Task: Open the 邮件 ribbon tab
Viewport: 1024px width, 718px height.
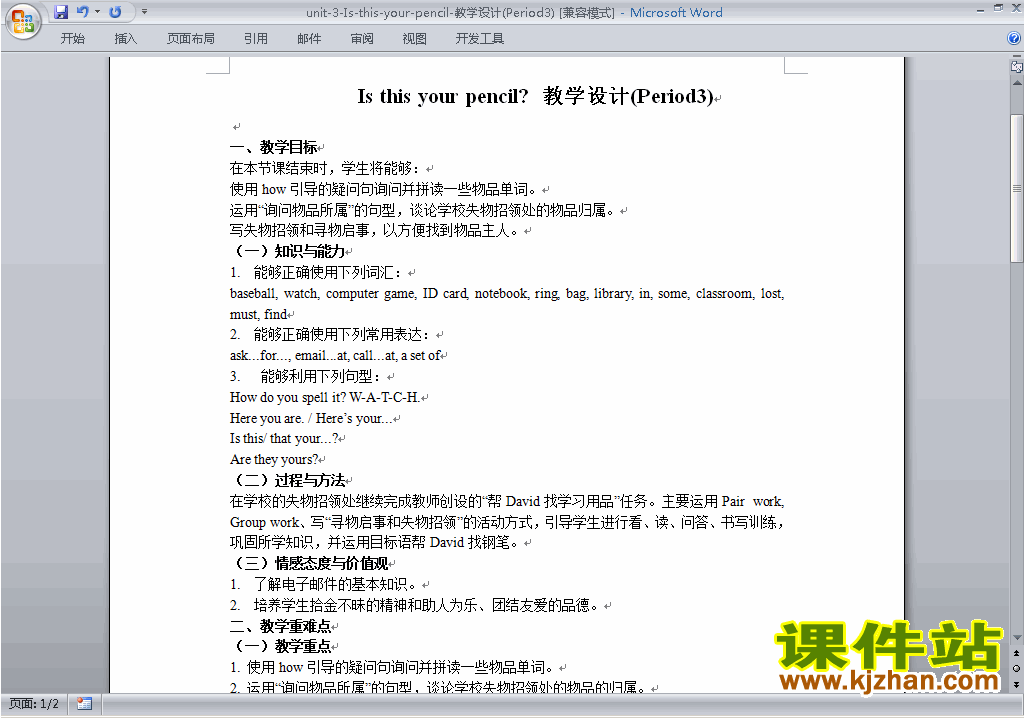Action: [309, 39]
